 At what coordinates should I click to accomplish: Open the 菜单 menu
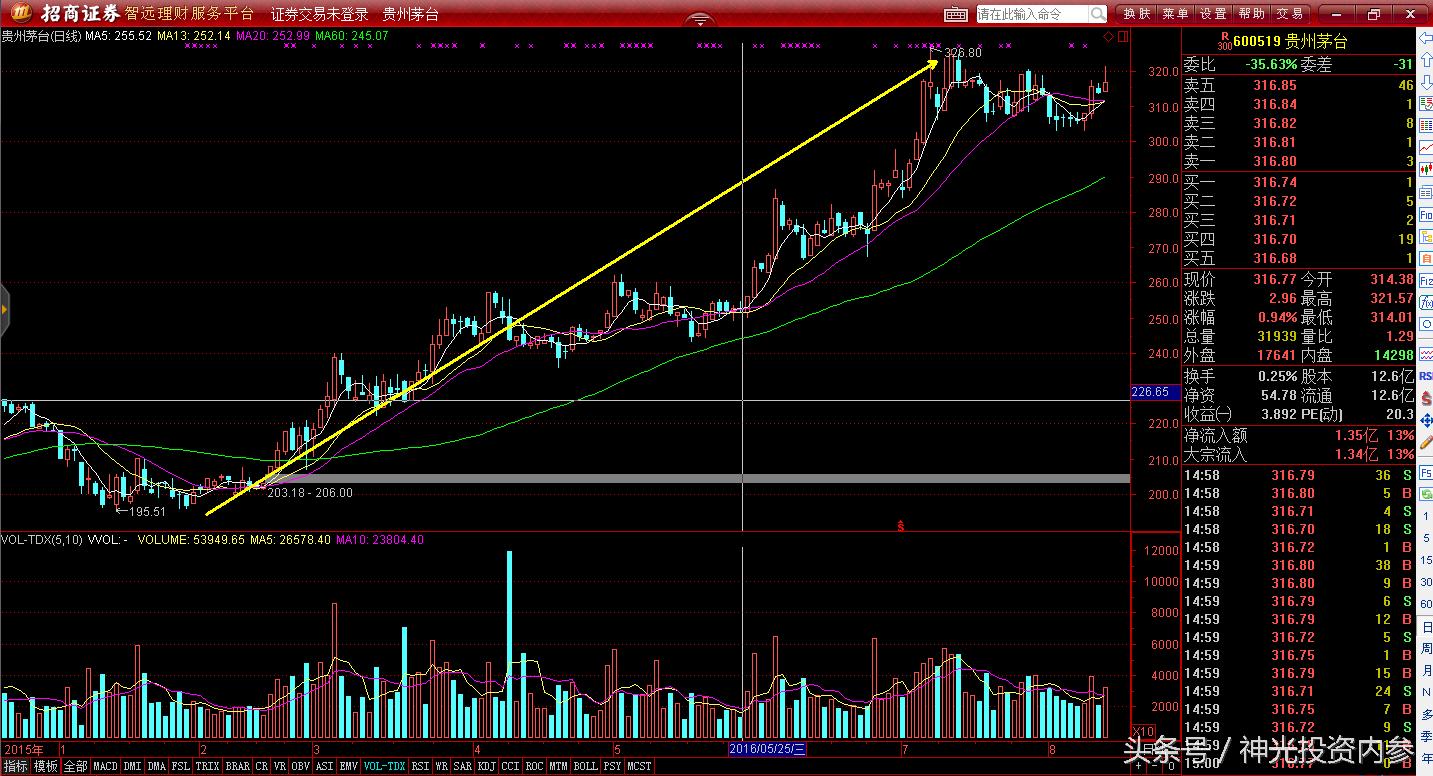(1175, 14)
